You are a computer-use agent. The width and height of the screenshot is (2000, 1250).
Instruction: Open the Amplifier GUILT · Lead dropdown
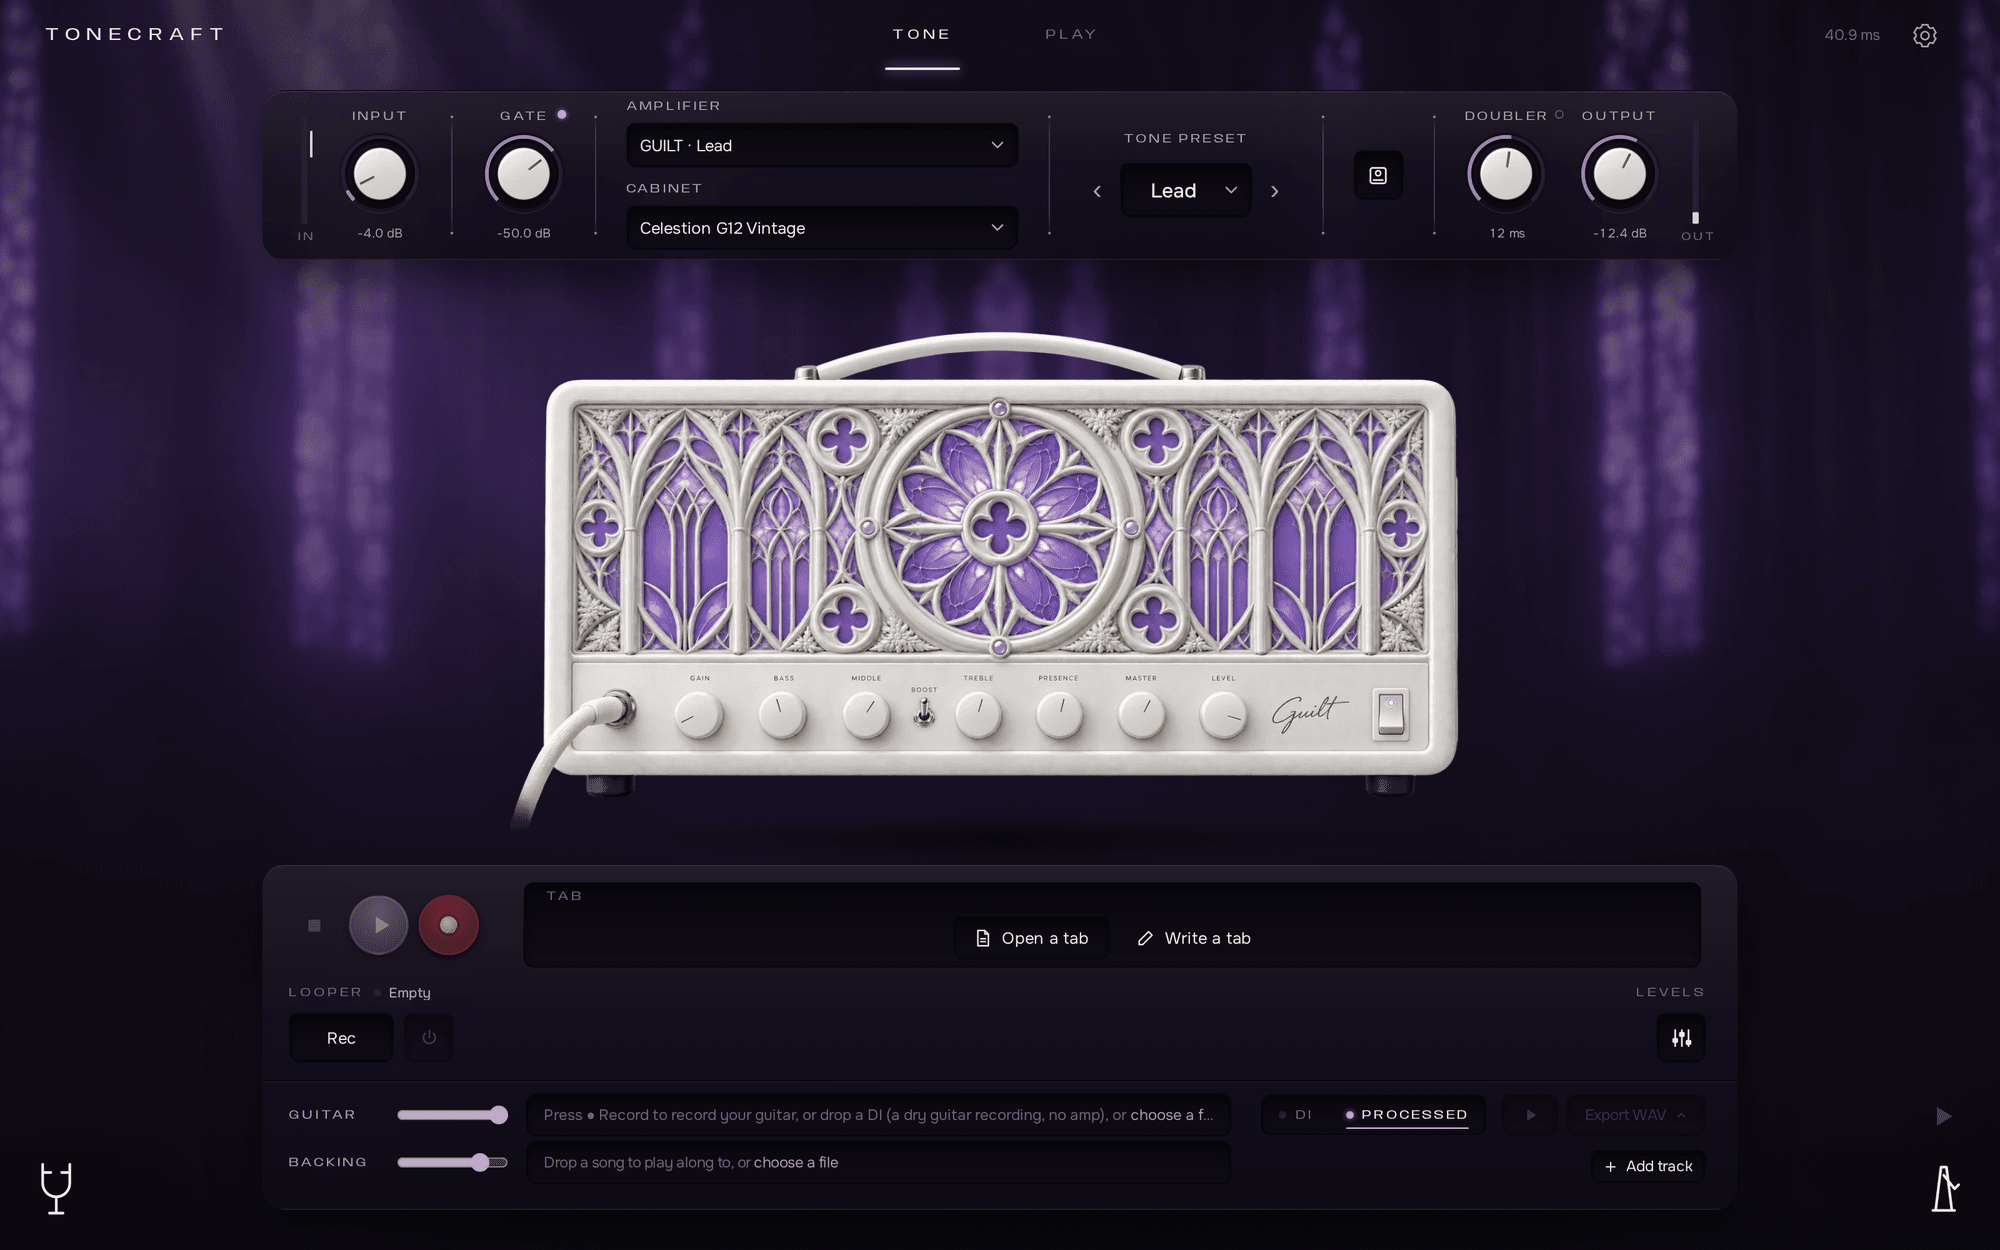(x=822, y=146)
